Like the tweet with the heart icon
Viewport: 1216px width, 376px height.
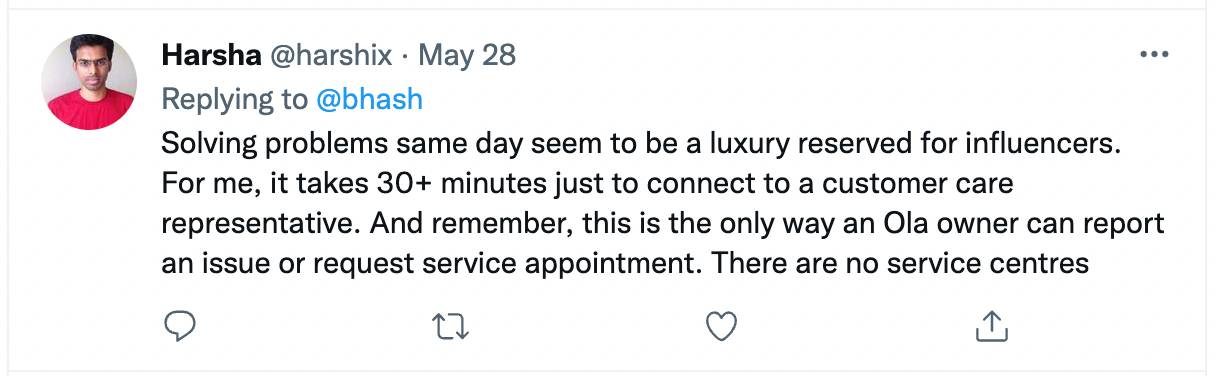721,326
